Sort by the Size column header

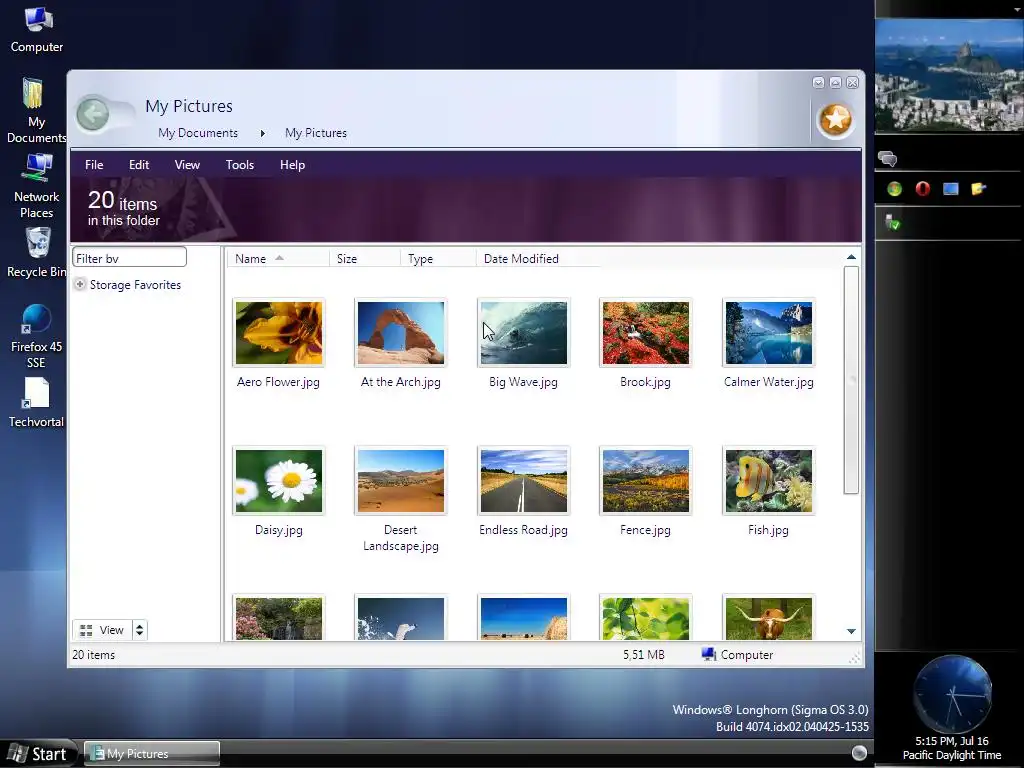(x=364, y=259)
